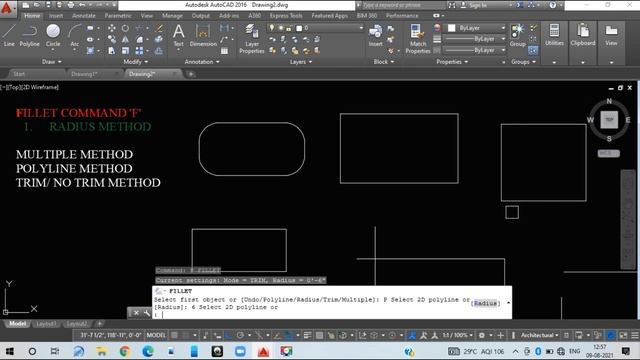Select the Line drawing tool
Viewport: 640px width, 360px height.
(x=9, y=35)
